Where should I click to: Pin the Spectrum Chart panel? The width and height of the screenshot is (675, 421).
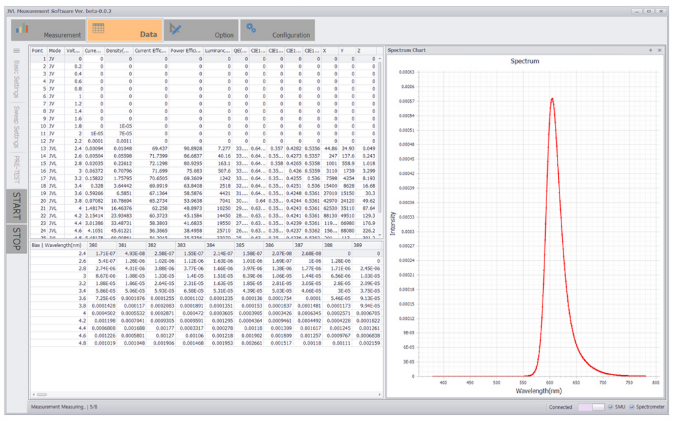tap(650, 50)
